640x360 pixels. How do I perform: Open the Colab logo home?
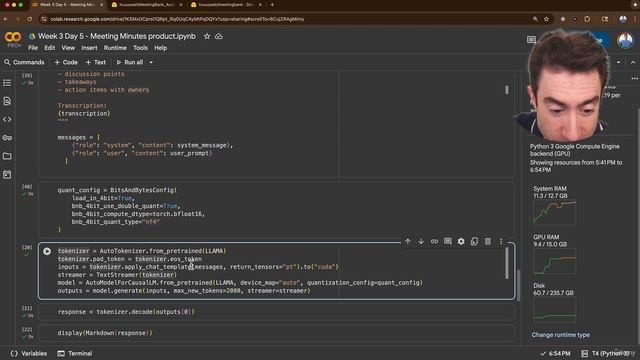[x=13, y=38]
